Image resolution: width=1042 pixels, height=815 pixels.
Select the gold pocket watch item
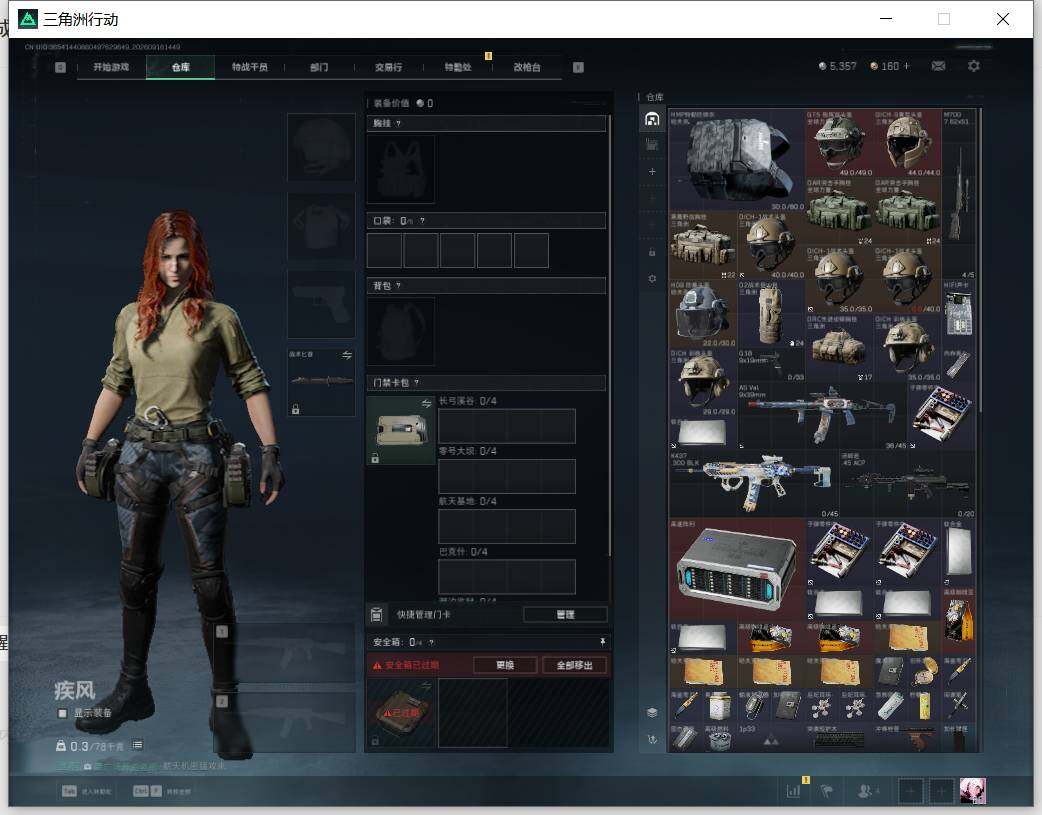click(924, 671)
